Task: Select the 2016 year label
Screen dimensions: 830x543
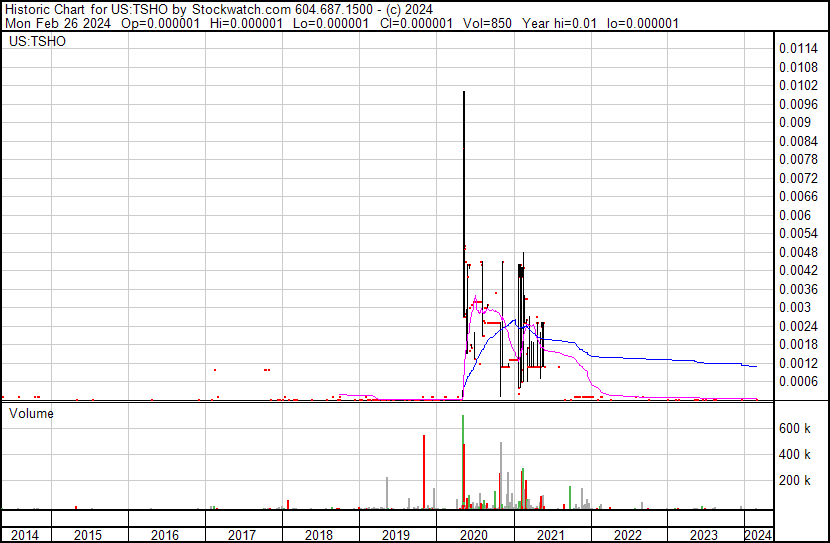Action: pos(165,535)
